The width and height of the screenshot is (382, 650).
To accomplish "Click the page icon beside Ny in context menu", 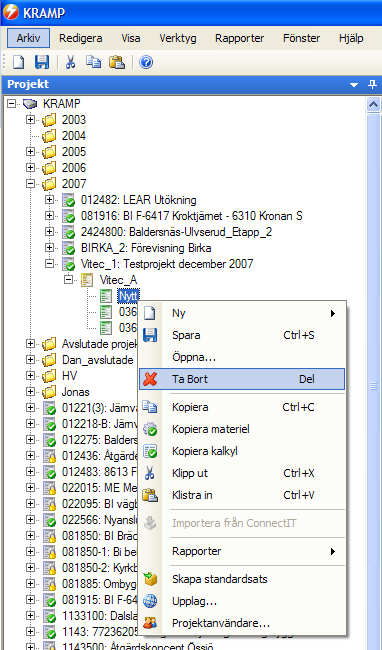I will pyautogui.click(x=149, y=313).
